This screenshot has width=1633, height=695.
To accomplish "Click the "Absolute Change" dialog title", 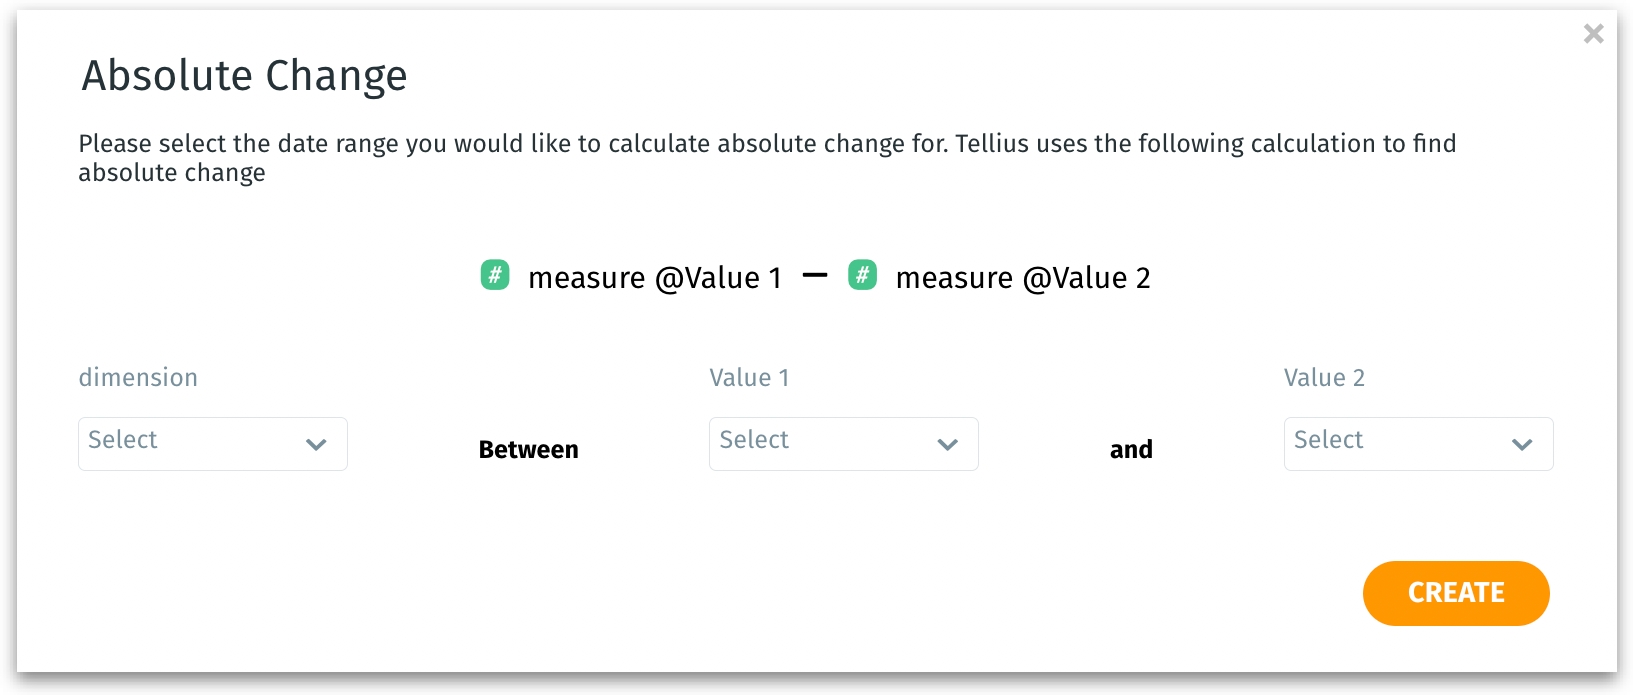I will [244, 76].
